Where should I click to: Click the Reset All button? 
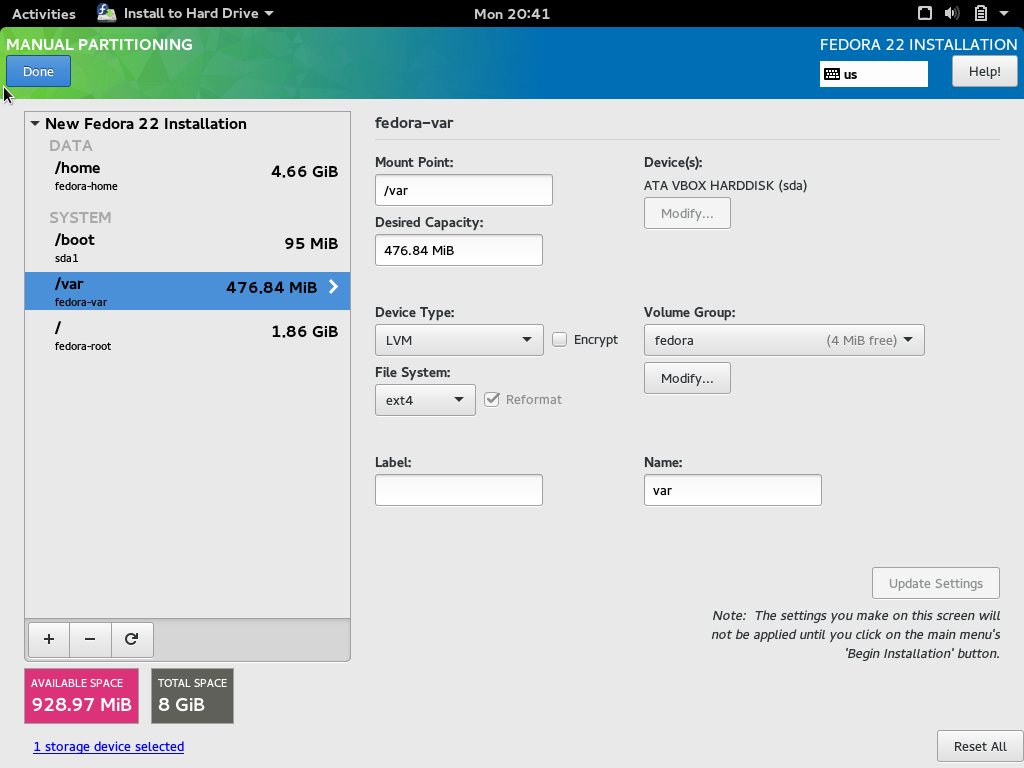980,746
